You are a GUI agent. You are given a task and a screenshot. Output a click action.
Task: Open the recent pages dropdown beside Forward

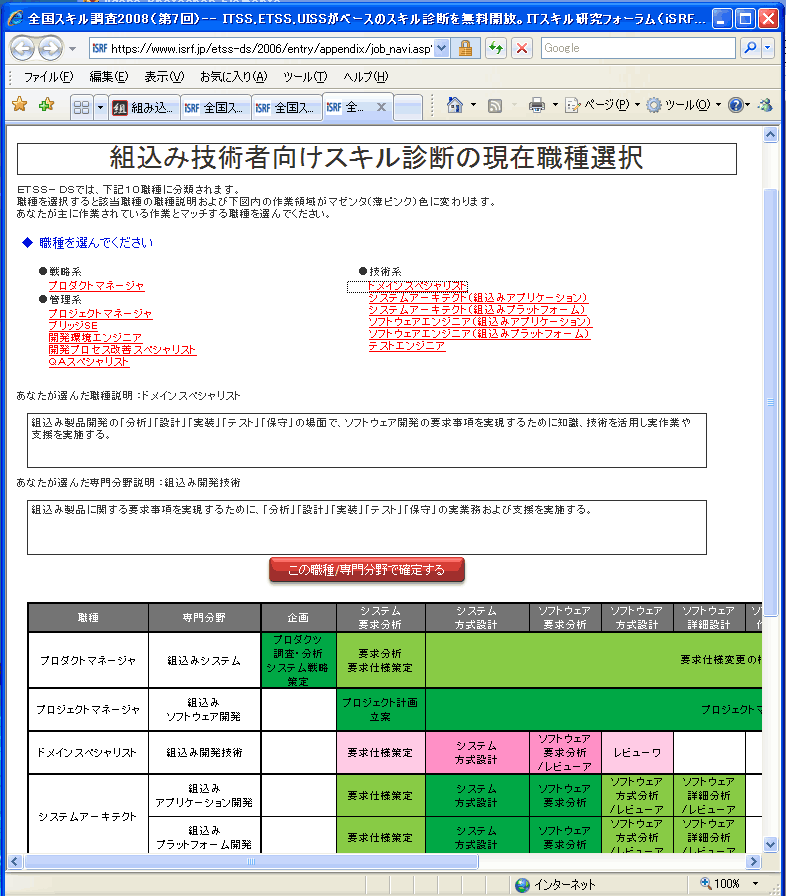tap(73, 49)
